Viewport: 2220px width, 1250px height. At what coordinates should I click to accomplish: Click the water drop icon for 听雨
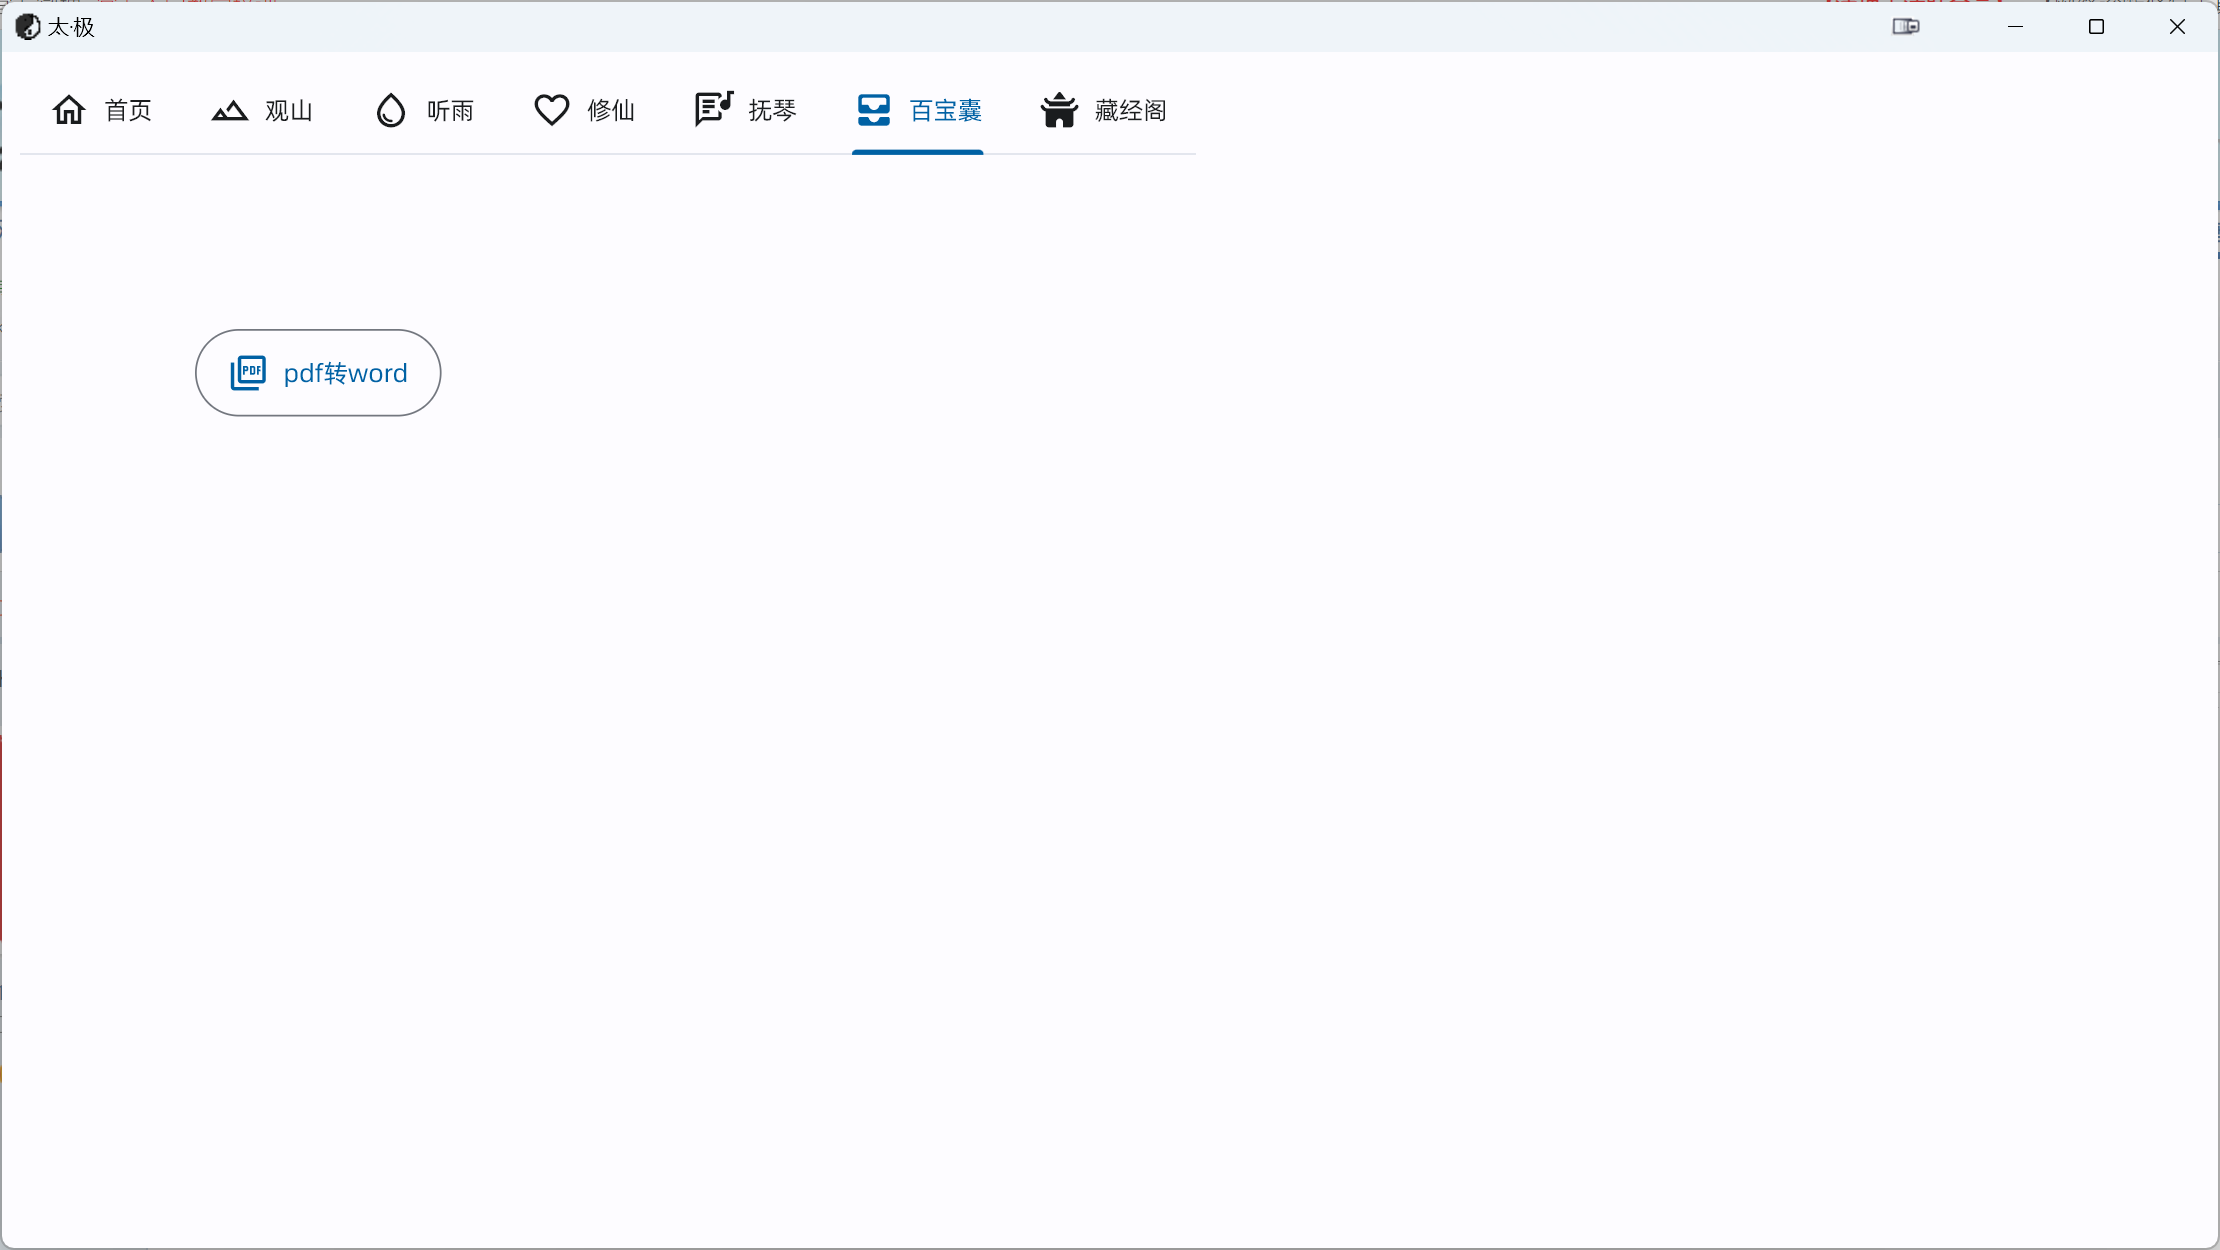391,110
